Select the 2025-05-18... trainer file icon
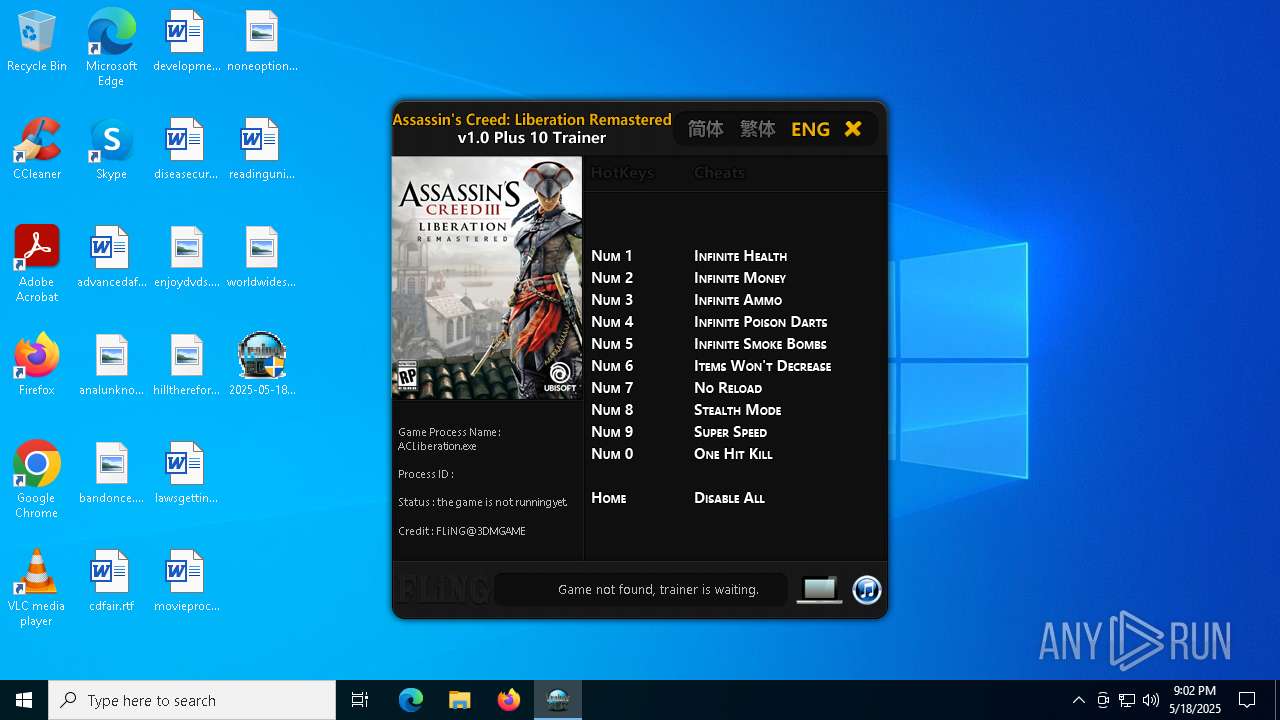1280x720 pixels. pos(261,366)
